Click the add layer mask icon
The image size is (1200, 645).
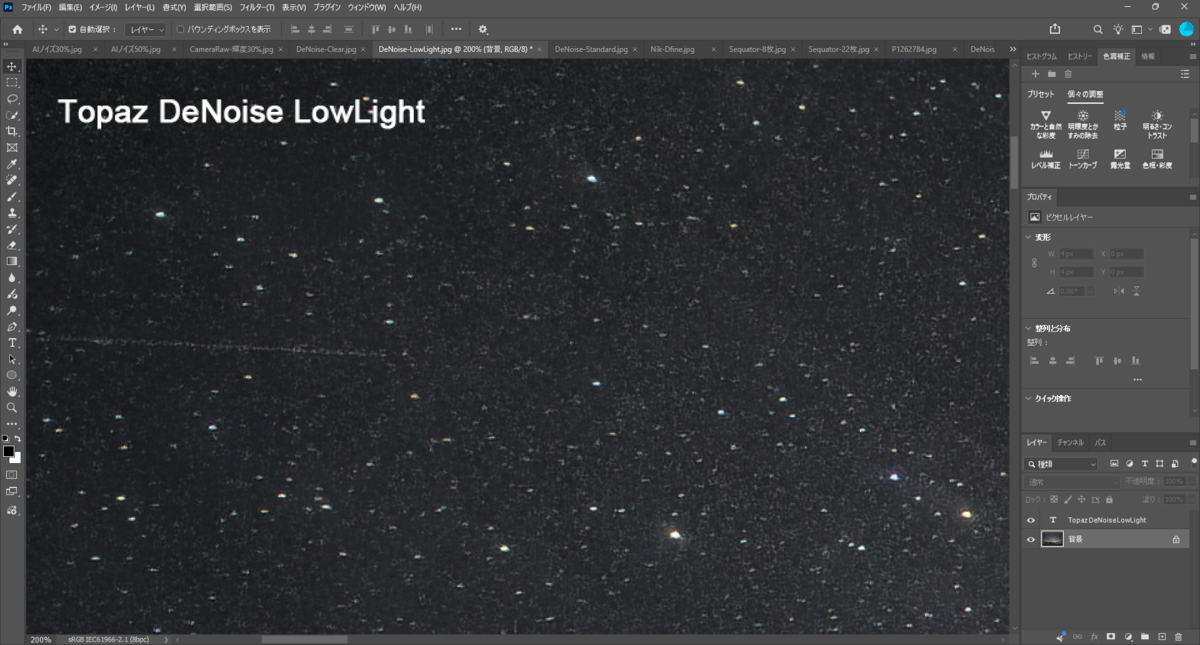point(1111,636)
